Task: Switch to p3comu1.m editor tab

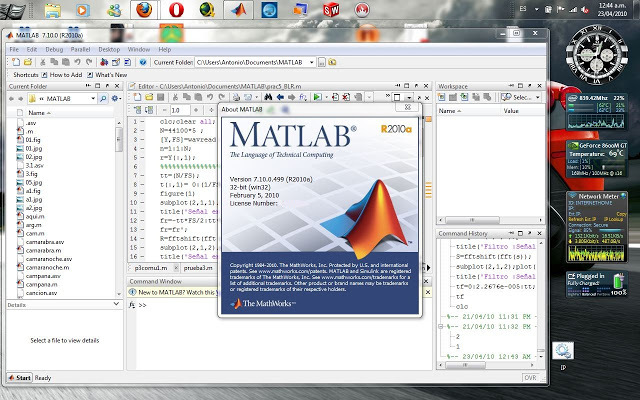Action: pos(151,268)
